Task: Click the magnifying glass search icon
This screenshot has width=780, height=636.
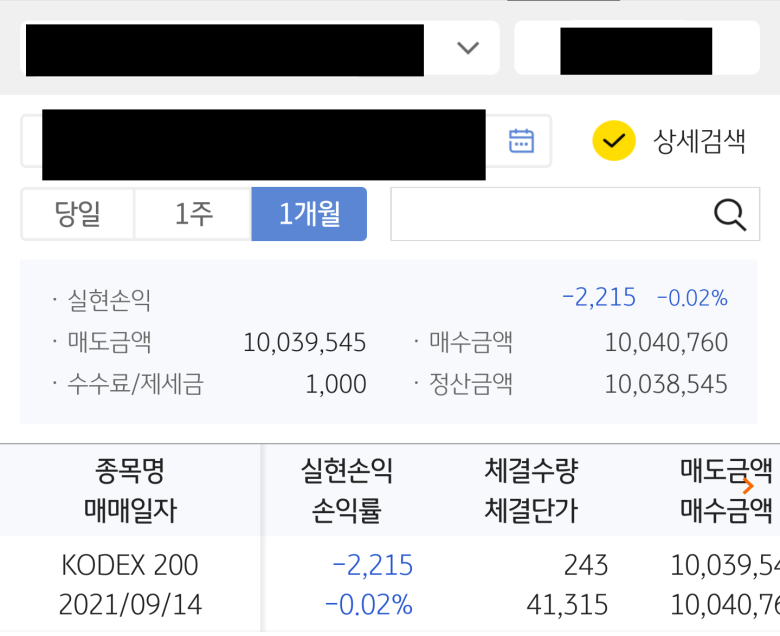Action: (730, 215)
